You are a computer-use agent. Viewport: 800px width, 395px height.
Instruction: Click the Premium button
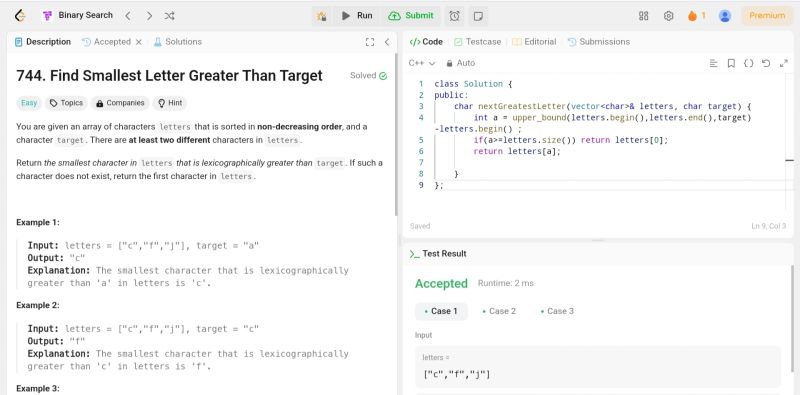coord(767,16)
